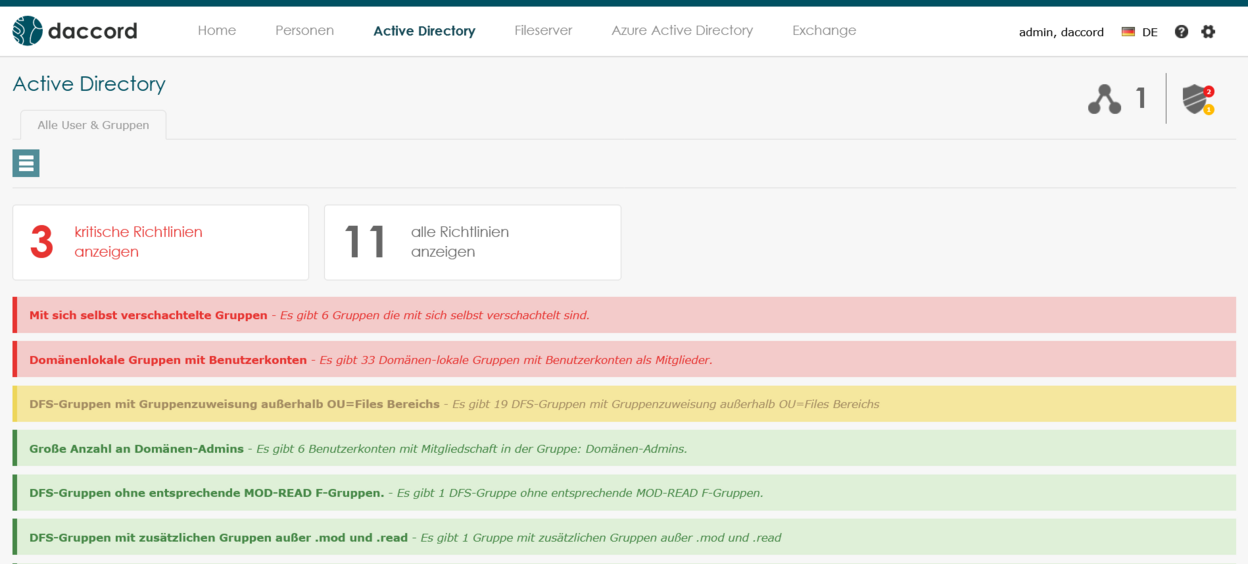Select the Alle User & Gruppen tab
Viewport: 1248px width, 564px height.
pyautogui.click(x=93, y=125)
